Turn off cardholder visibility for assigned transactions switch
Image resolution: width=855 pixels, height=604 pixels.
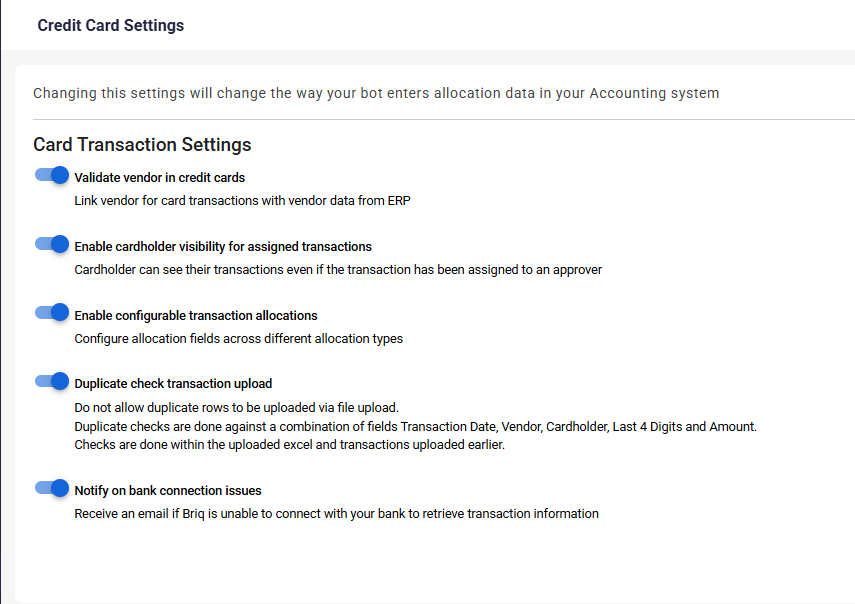click(52, 244)
